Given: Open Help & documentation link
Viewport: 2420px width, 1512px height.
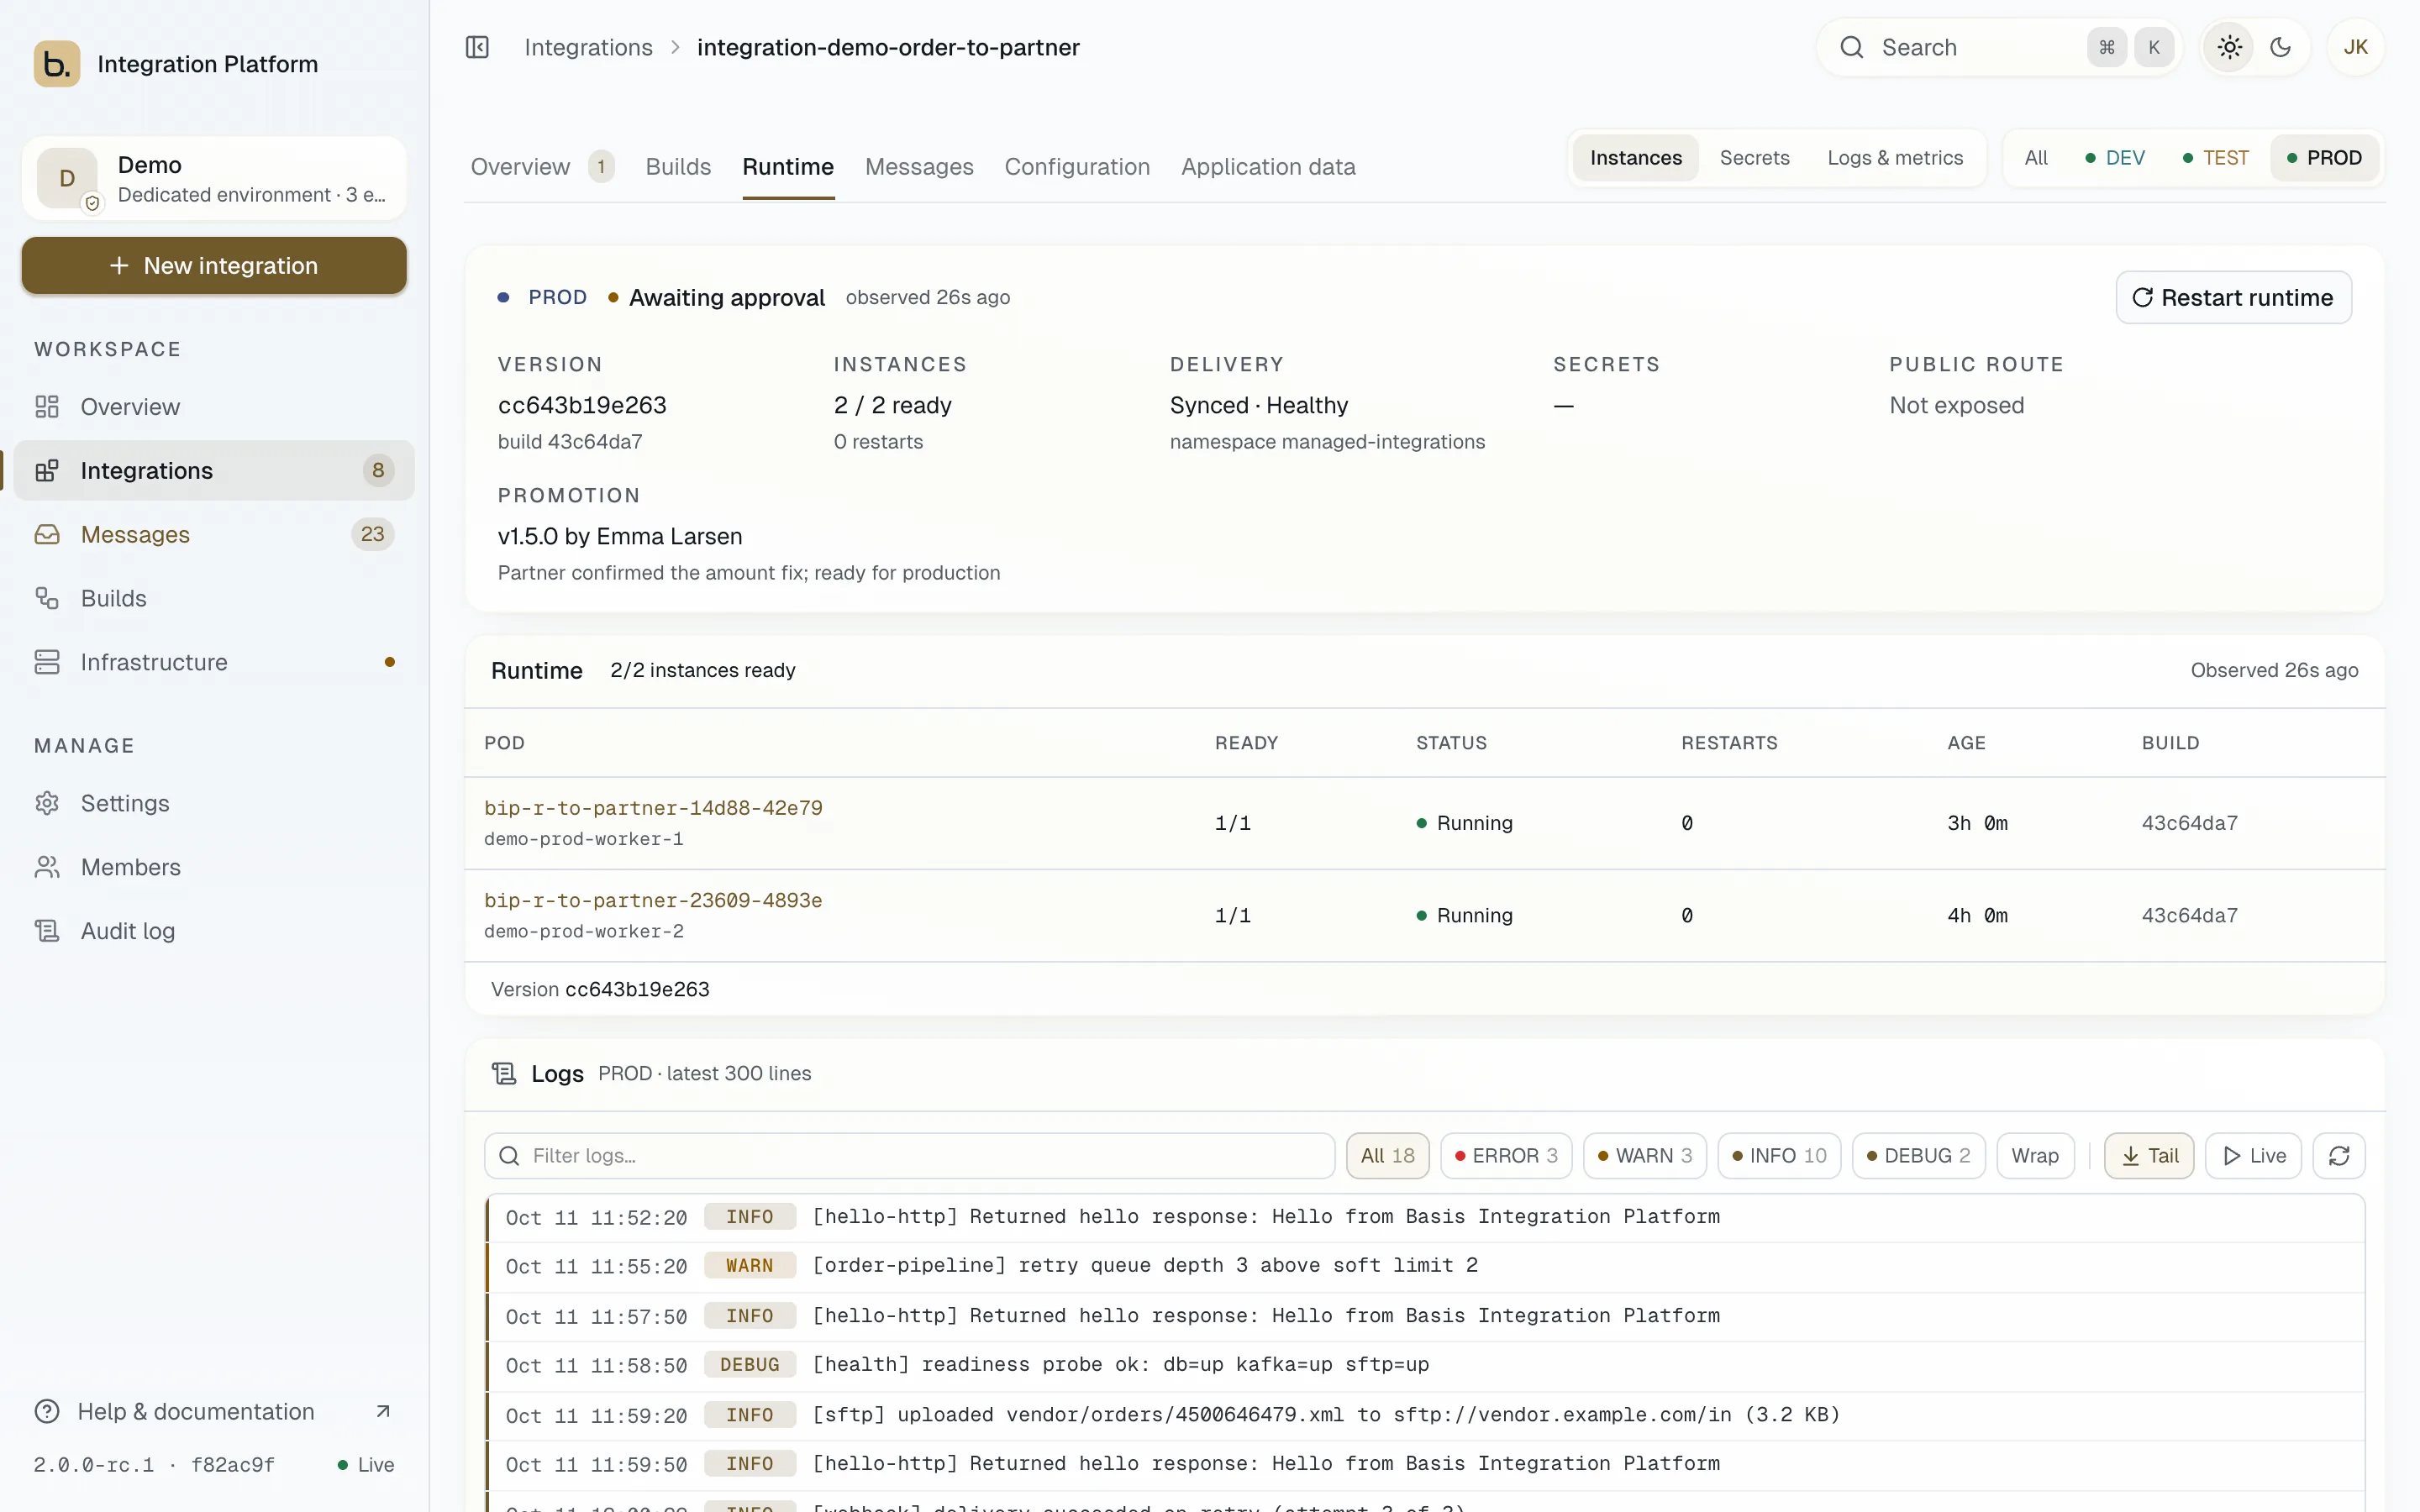Looking at the screenshot, I should pyautogui.click(x=214, y=1411).
